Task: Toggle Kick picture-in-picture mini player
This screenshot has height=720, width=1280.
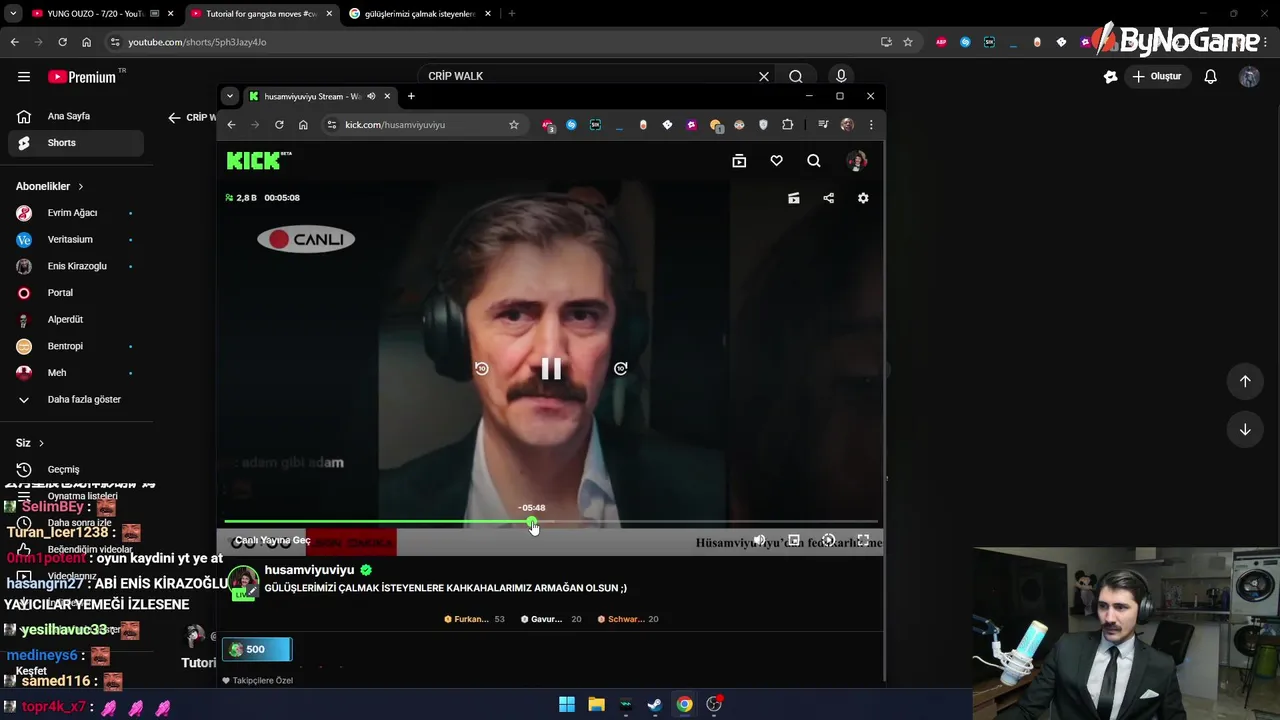Action: tap(794, 541)
